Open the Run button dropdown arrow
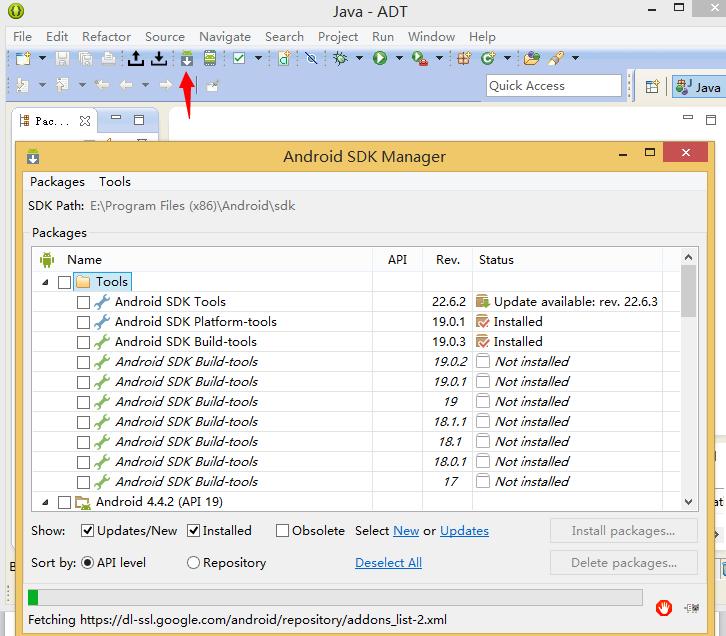The image size is (726, 636). (x=398, y=59)
